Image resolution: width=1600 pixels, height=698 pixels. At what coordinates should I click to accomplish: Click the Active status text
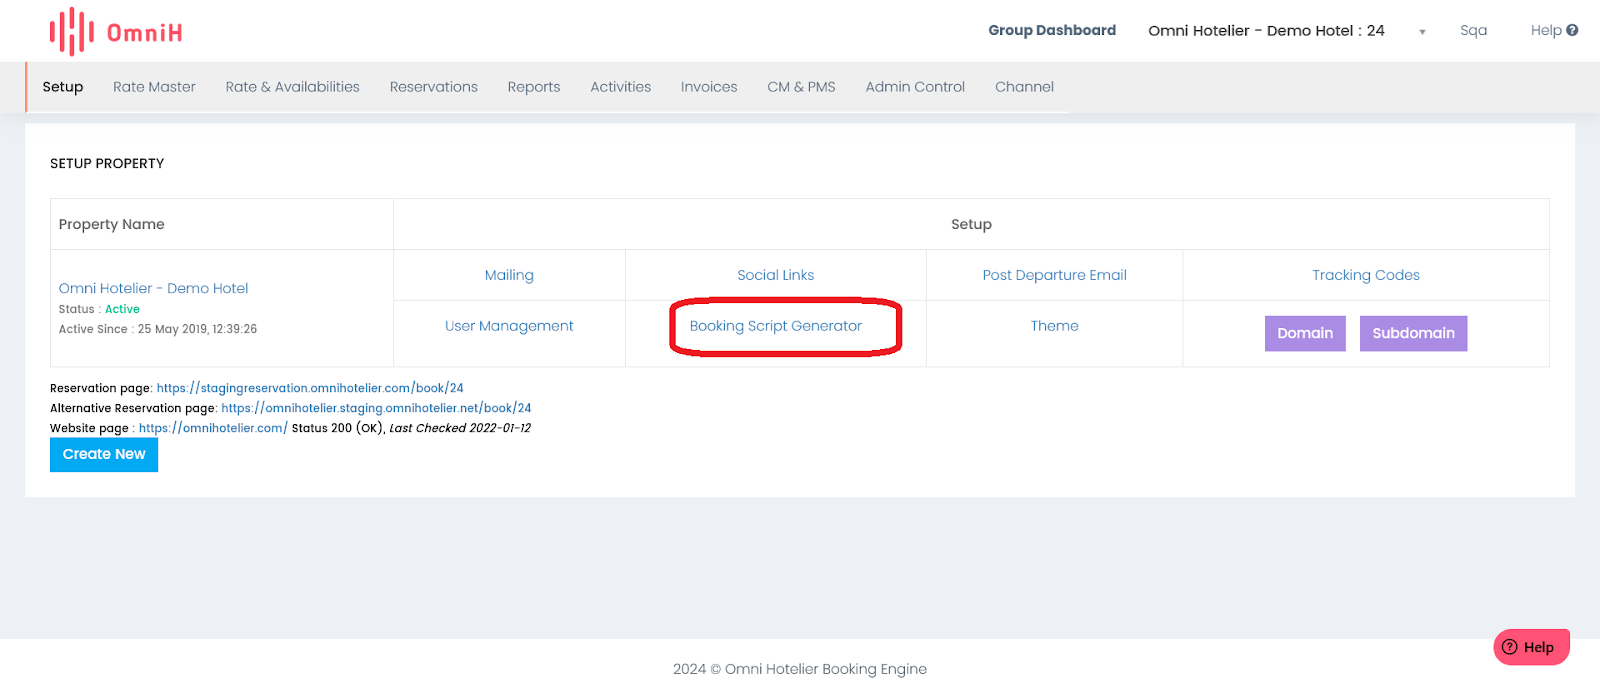click(x=122, y=309)
